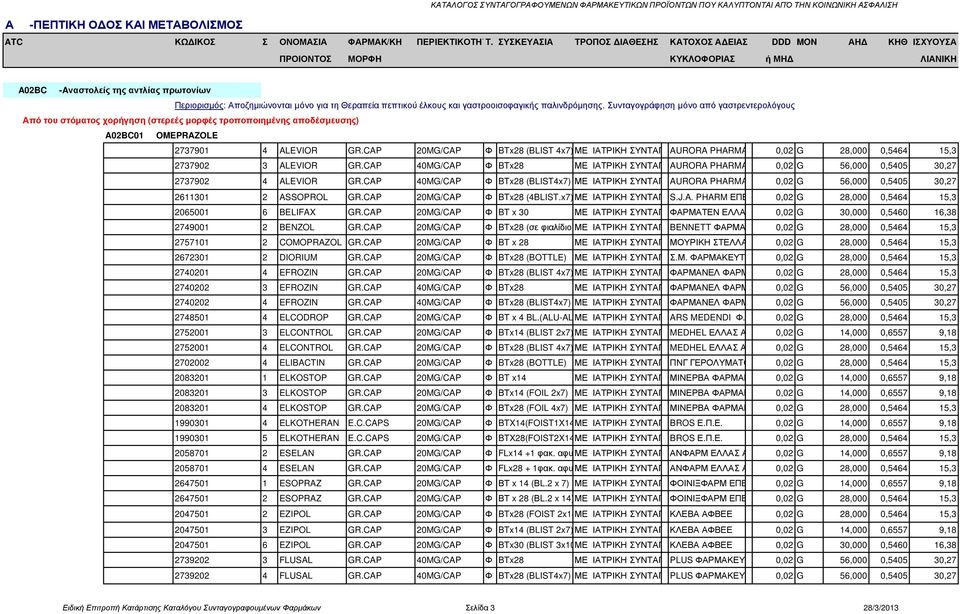Click the 'ΟΝΟΜΑΣΙΑ ΠΡΟΙΟΝΤΟΣ' column header
Image resolution: width=960 pixels, height=614 pixels.
[x=305, y=50]
